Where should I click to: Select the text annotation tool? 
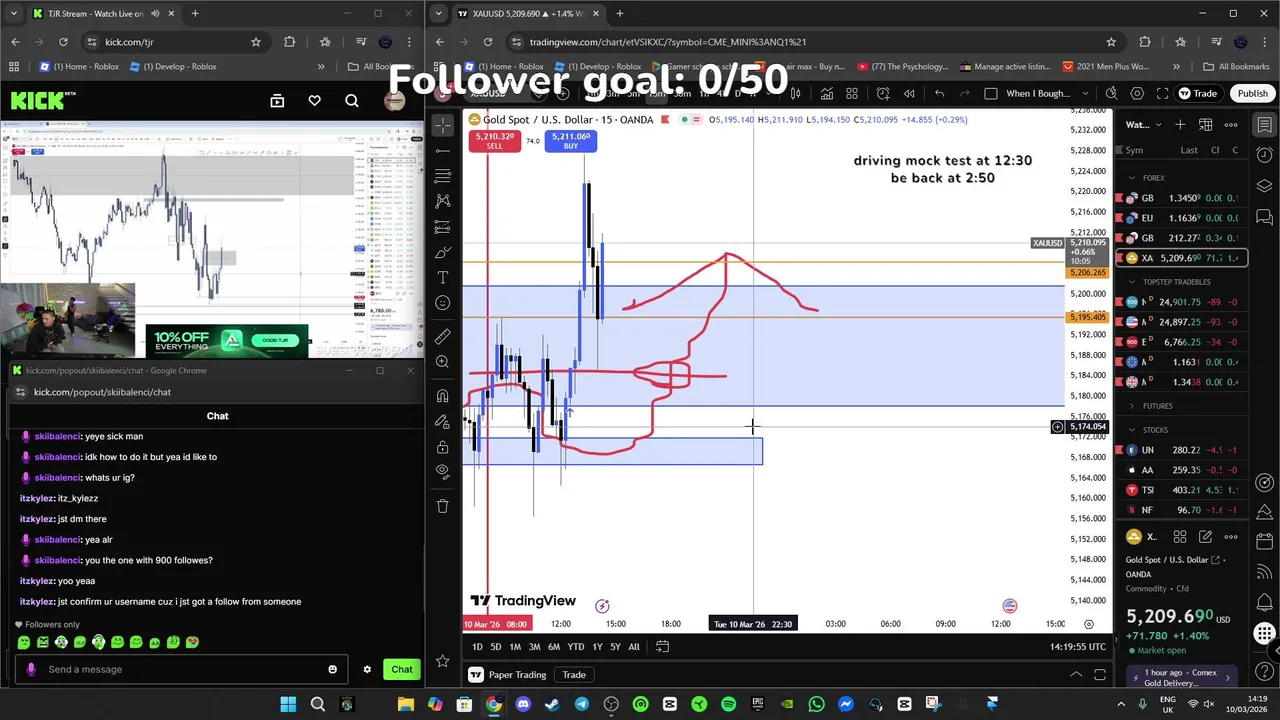pyautogui.click(x=443, y=277)
